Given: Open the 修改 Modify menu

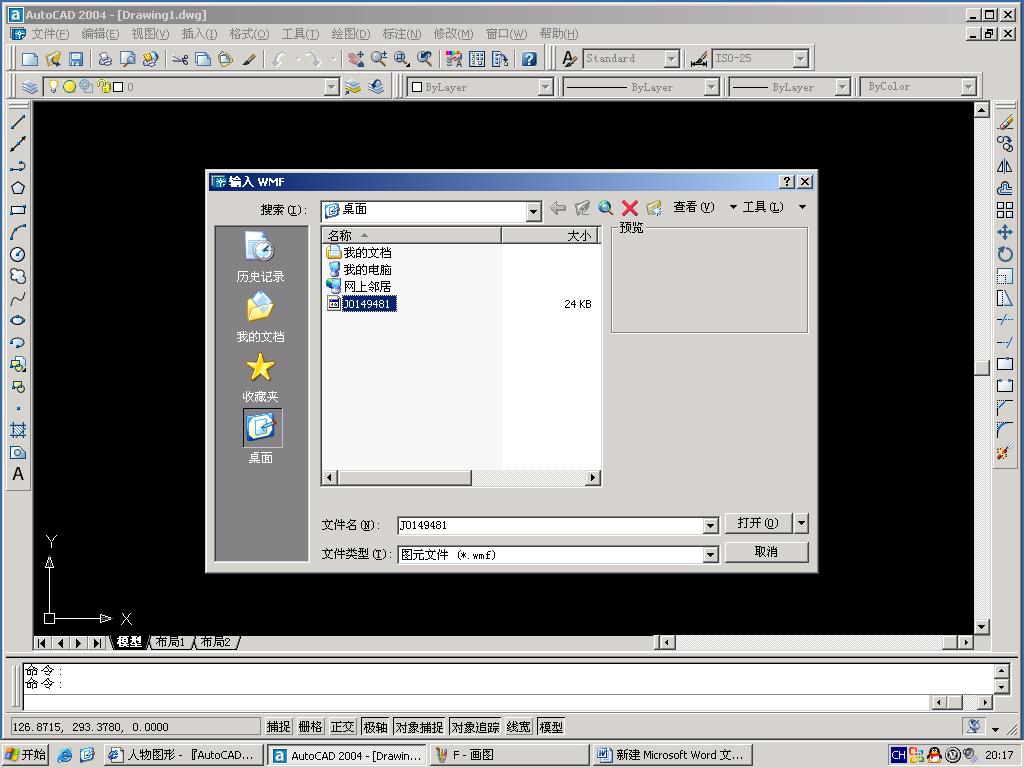Looking at the screenshot, I should pos(453,34).
